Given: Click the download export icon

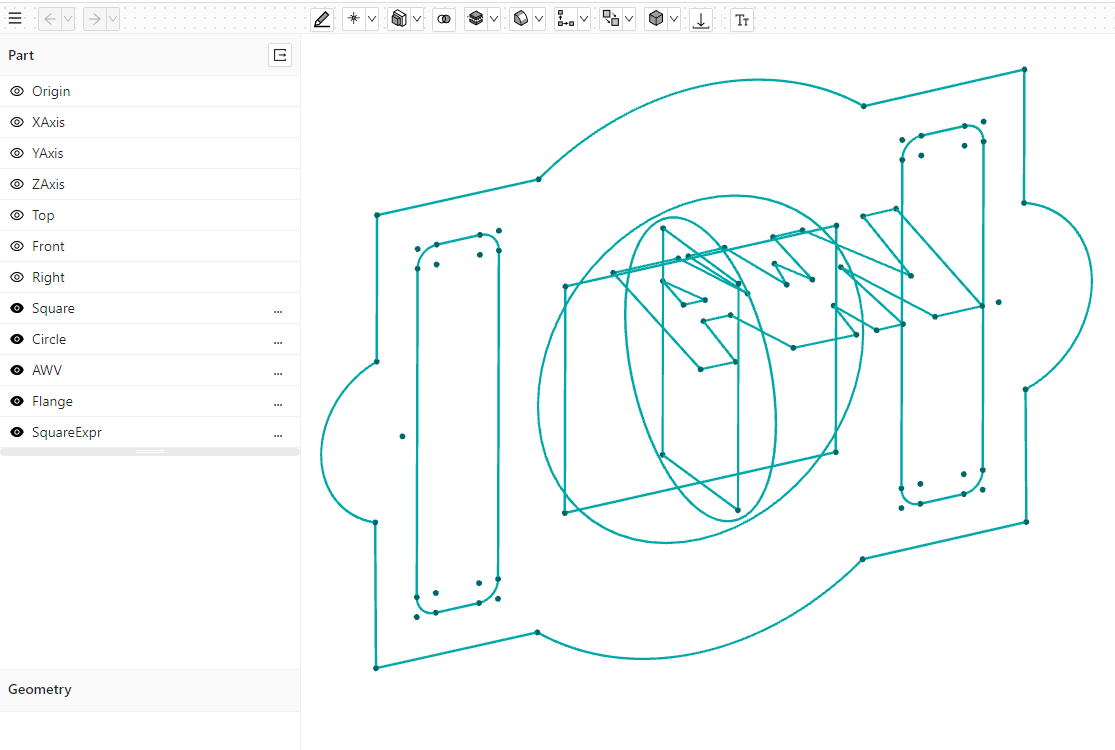Looking at the screenshot, I should [x=701, y=19].
